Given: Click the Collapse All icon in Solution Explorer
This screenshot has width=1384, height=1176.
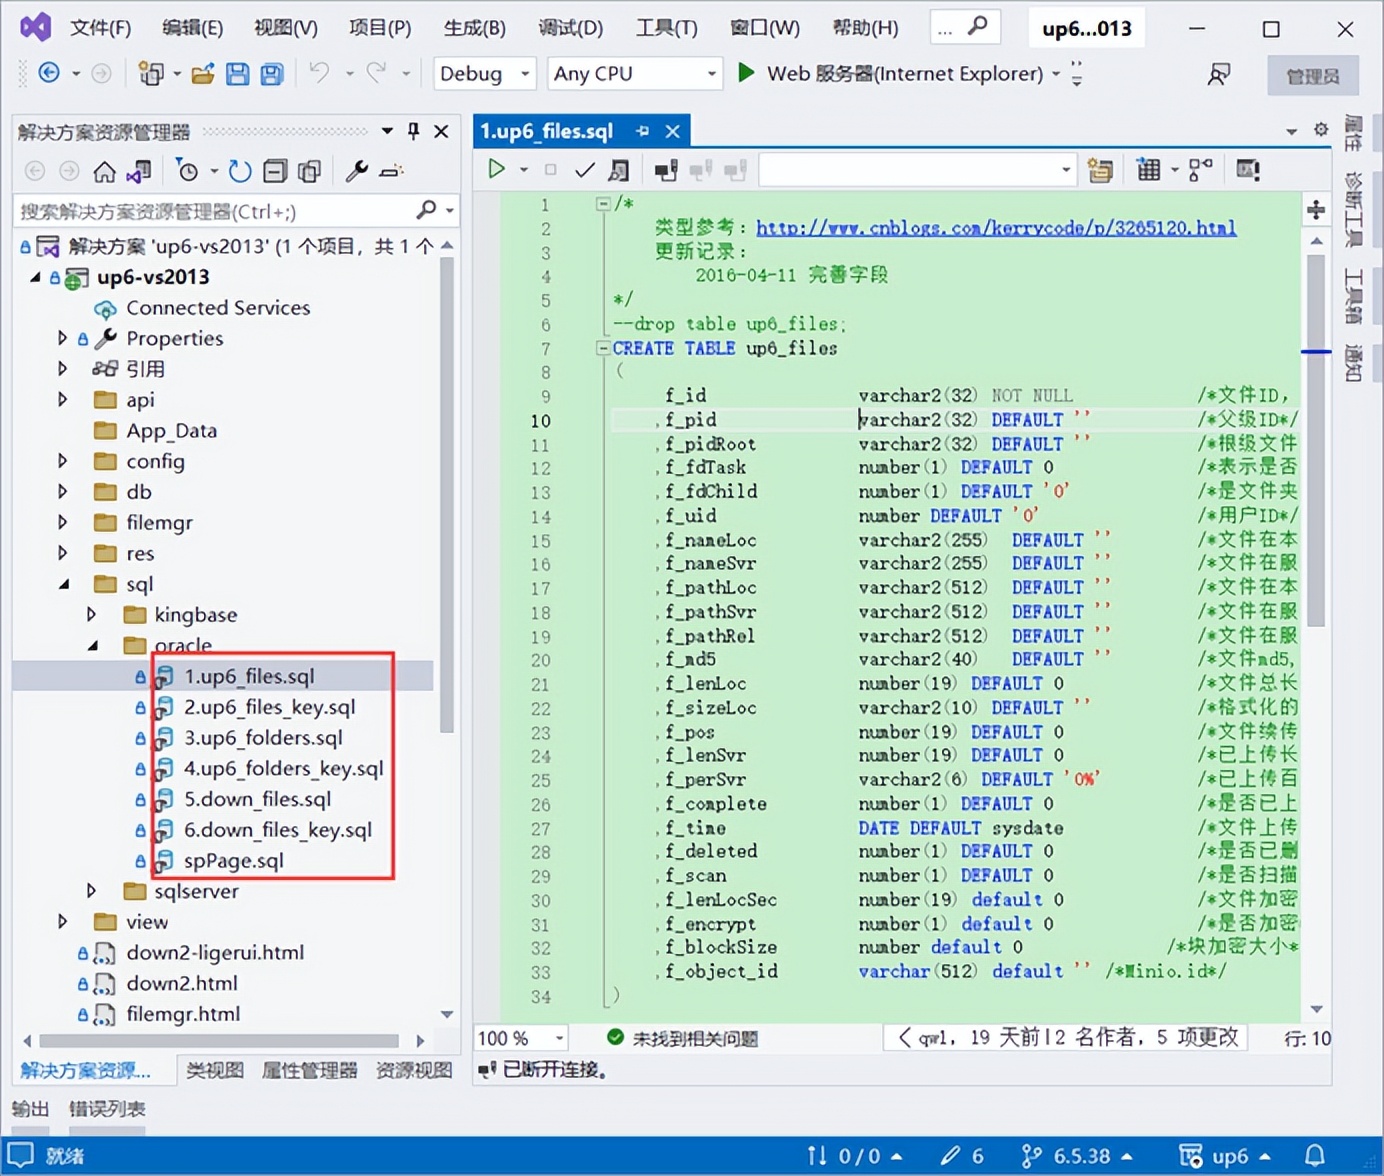Looking at the screenshot, I should click(x=275, y=171).
